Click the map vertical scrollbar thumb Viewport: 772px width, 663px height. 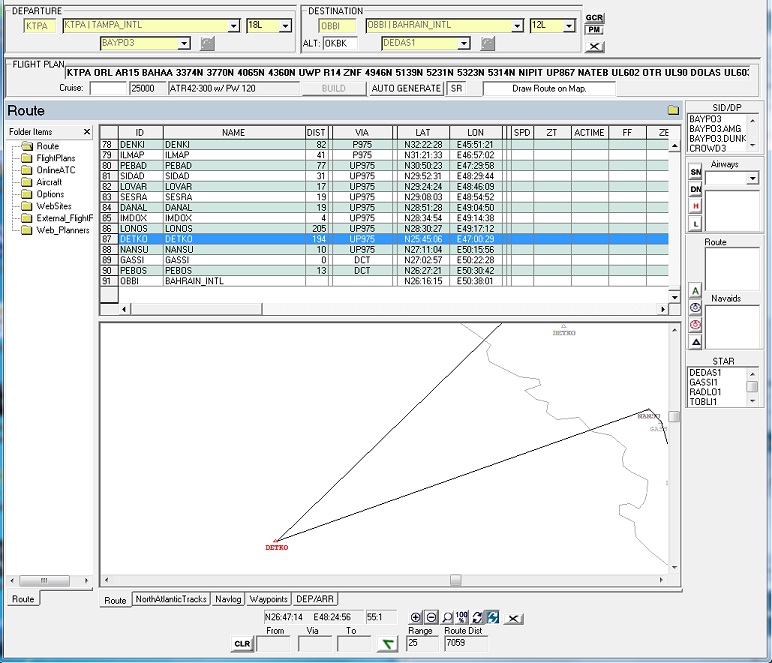click(674, 417)
